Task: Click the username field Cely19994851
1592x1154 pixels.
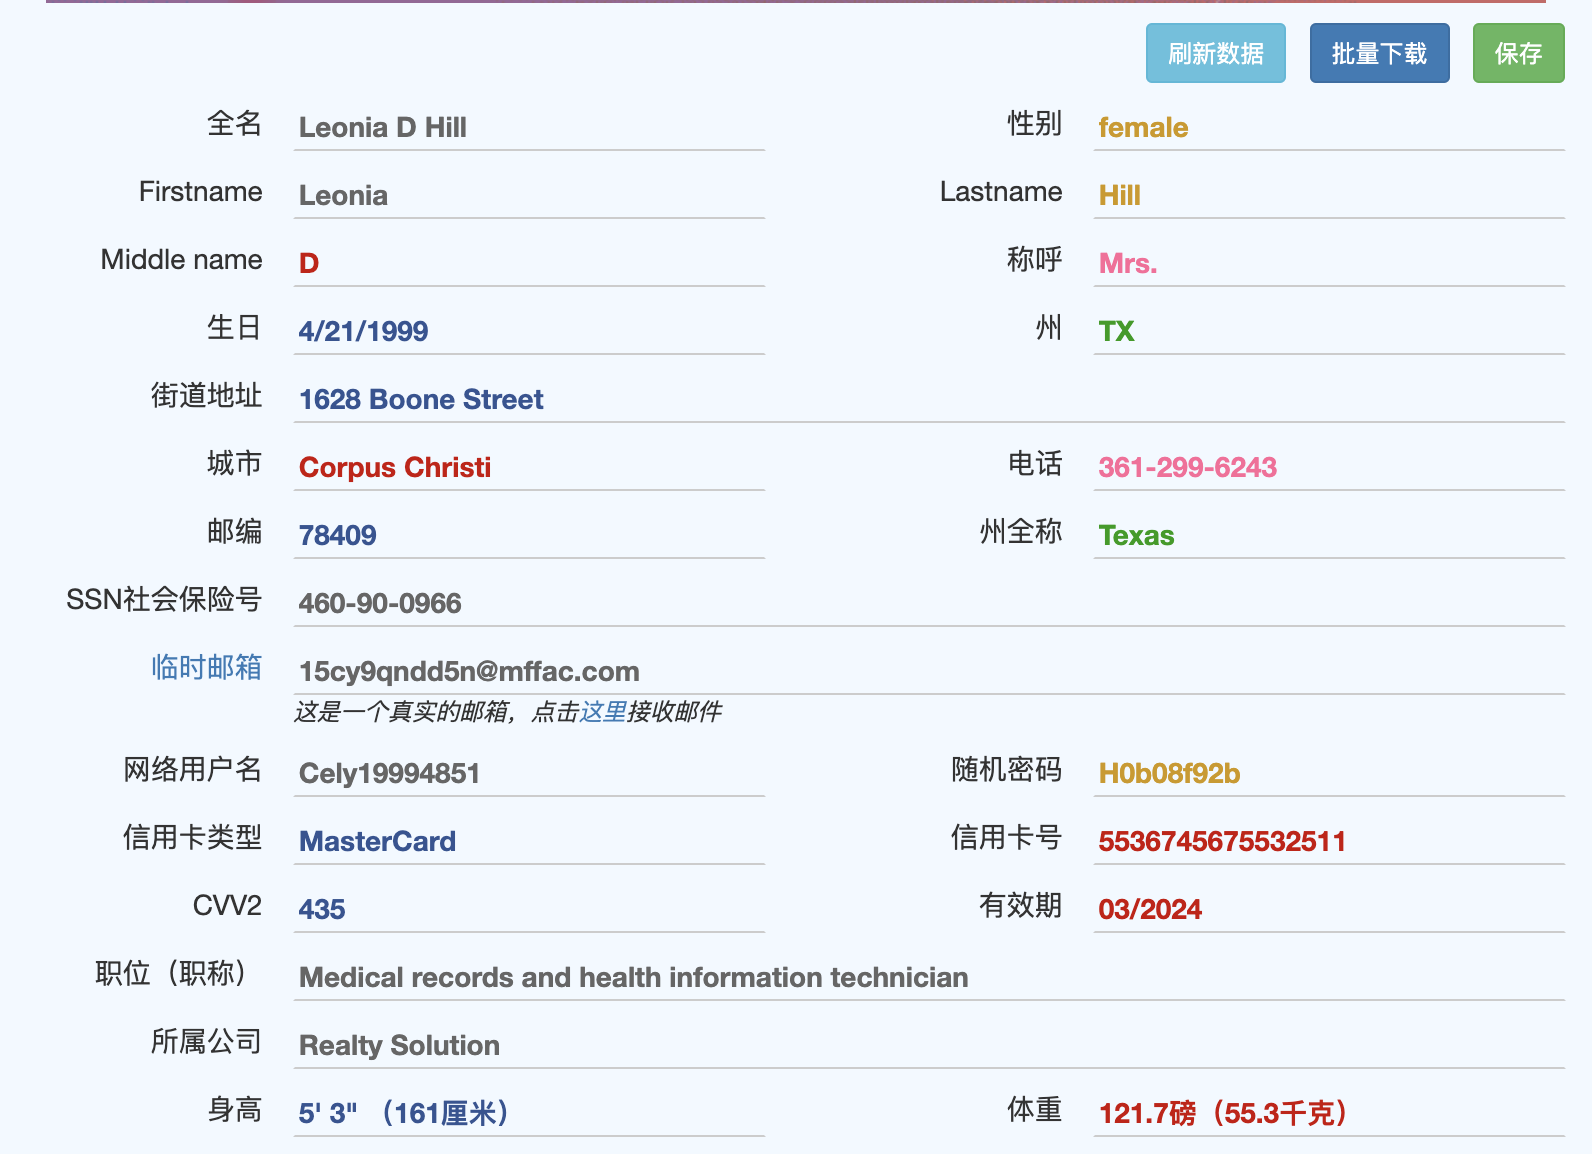Action: (x=529, y=773)
